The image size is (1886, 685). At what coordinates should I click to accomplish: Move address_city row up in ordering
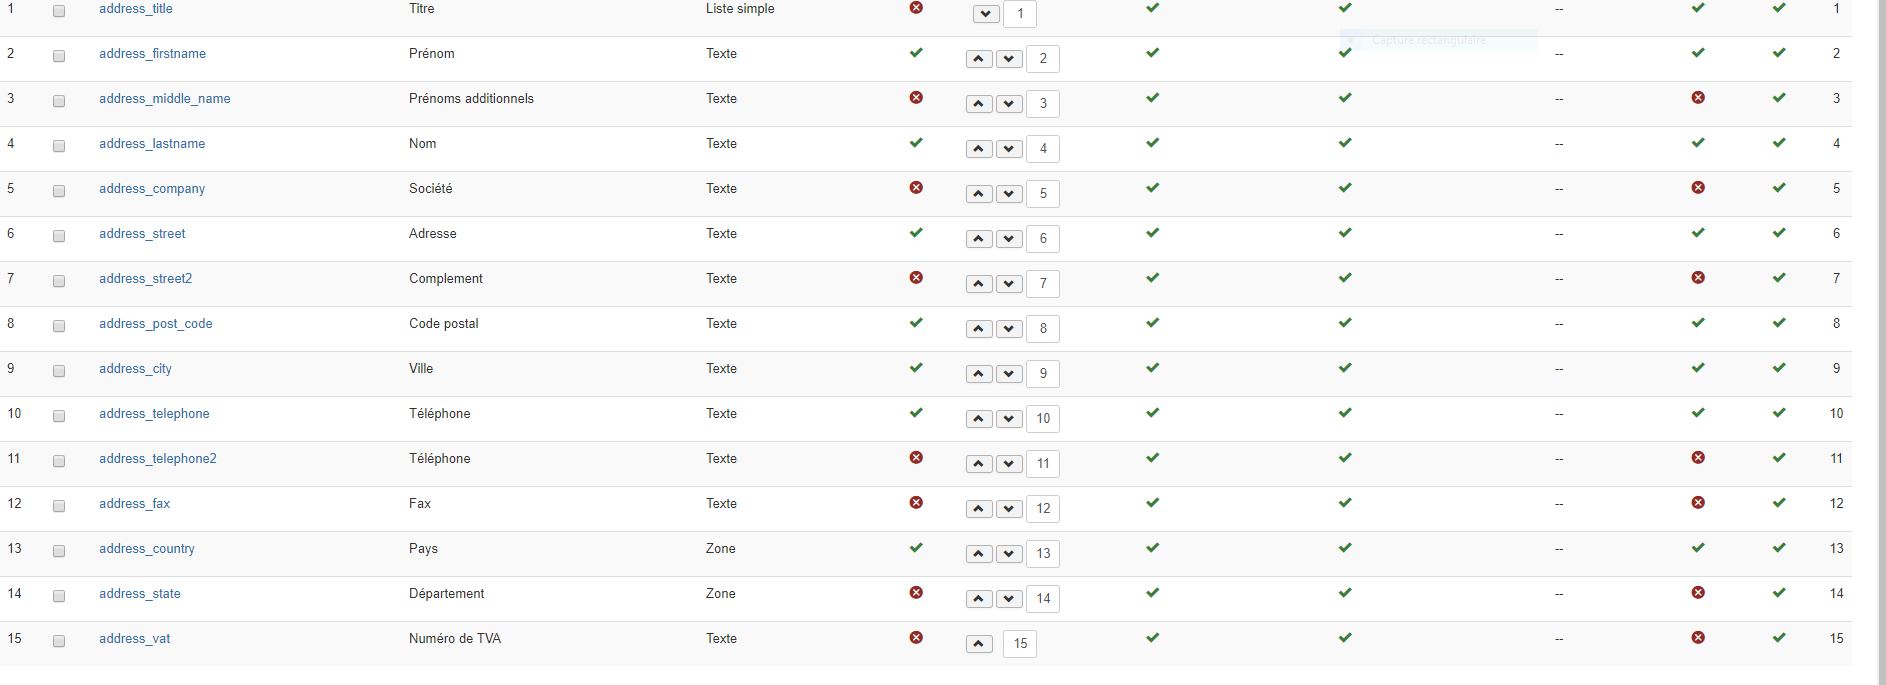[x=979, y=374]
